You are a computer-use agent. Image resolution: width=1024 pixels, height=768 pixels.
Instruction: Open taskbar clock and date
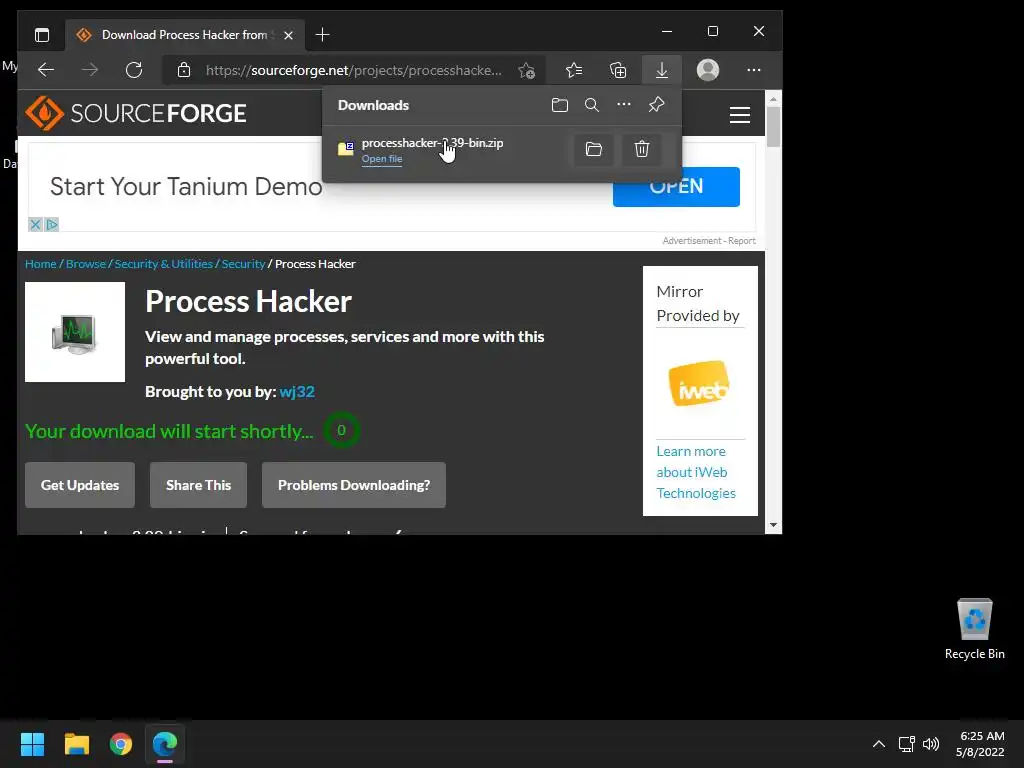tap(980, 744)
